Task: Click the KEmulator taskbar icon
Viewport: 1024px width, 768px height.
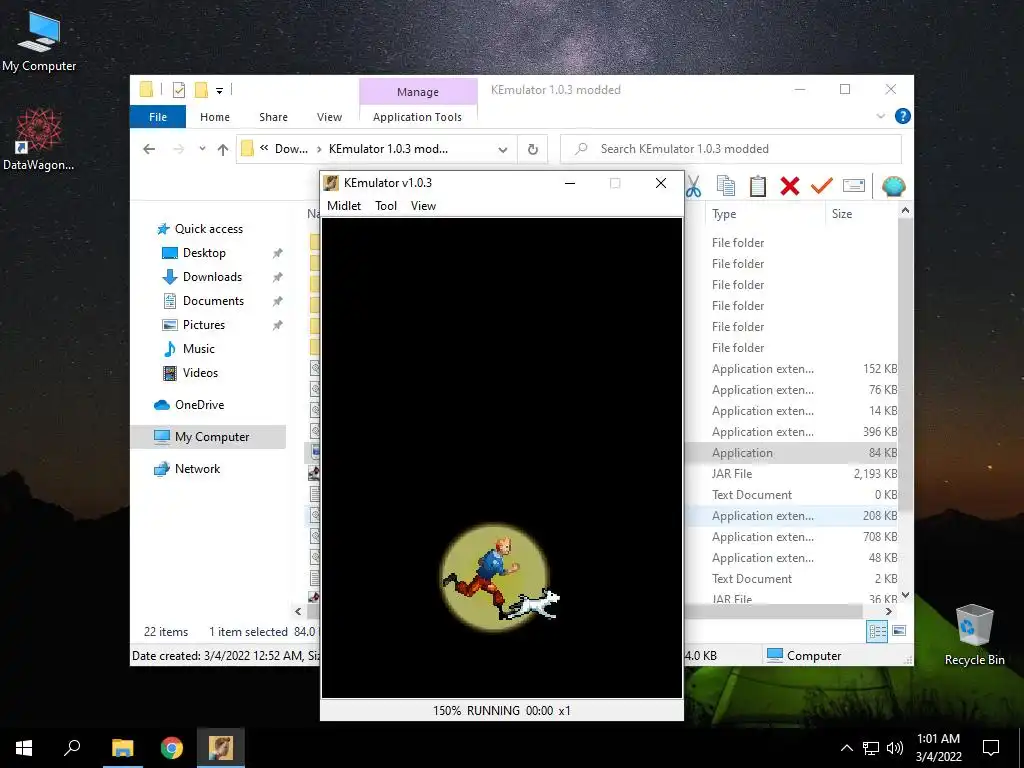Action: point(221,748)
